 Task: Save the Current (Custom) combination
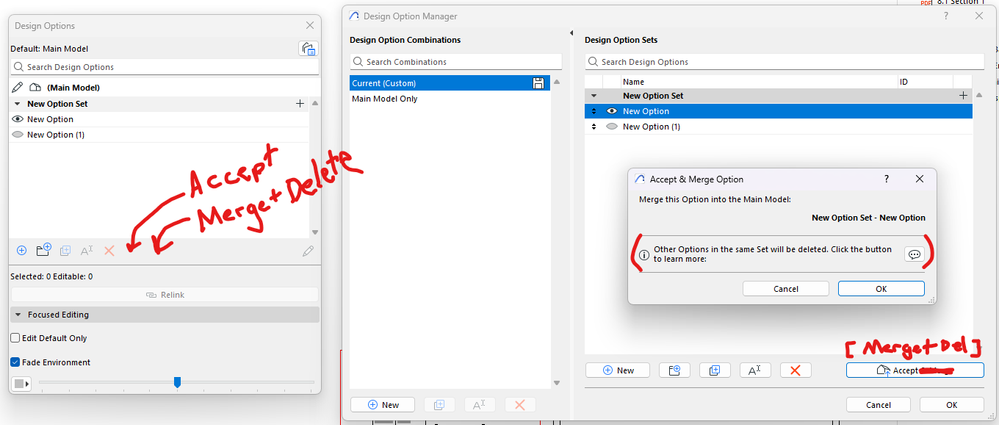pyautogui.click(x=538, y=83)
